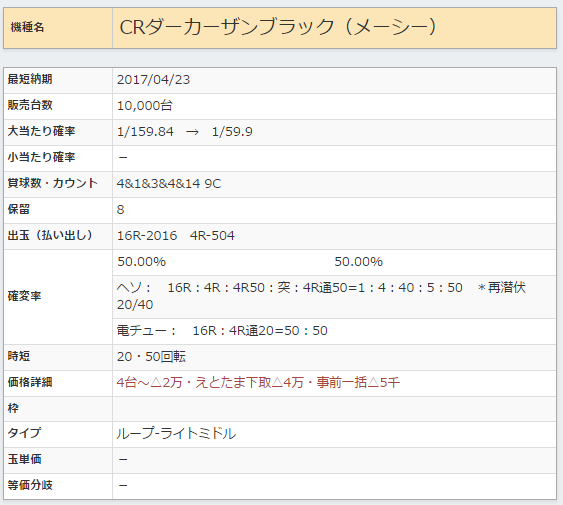
Task: Select the sales count '10,000台'
Action: point(145,106)
